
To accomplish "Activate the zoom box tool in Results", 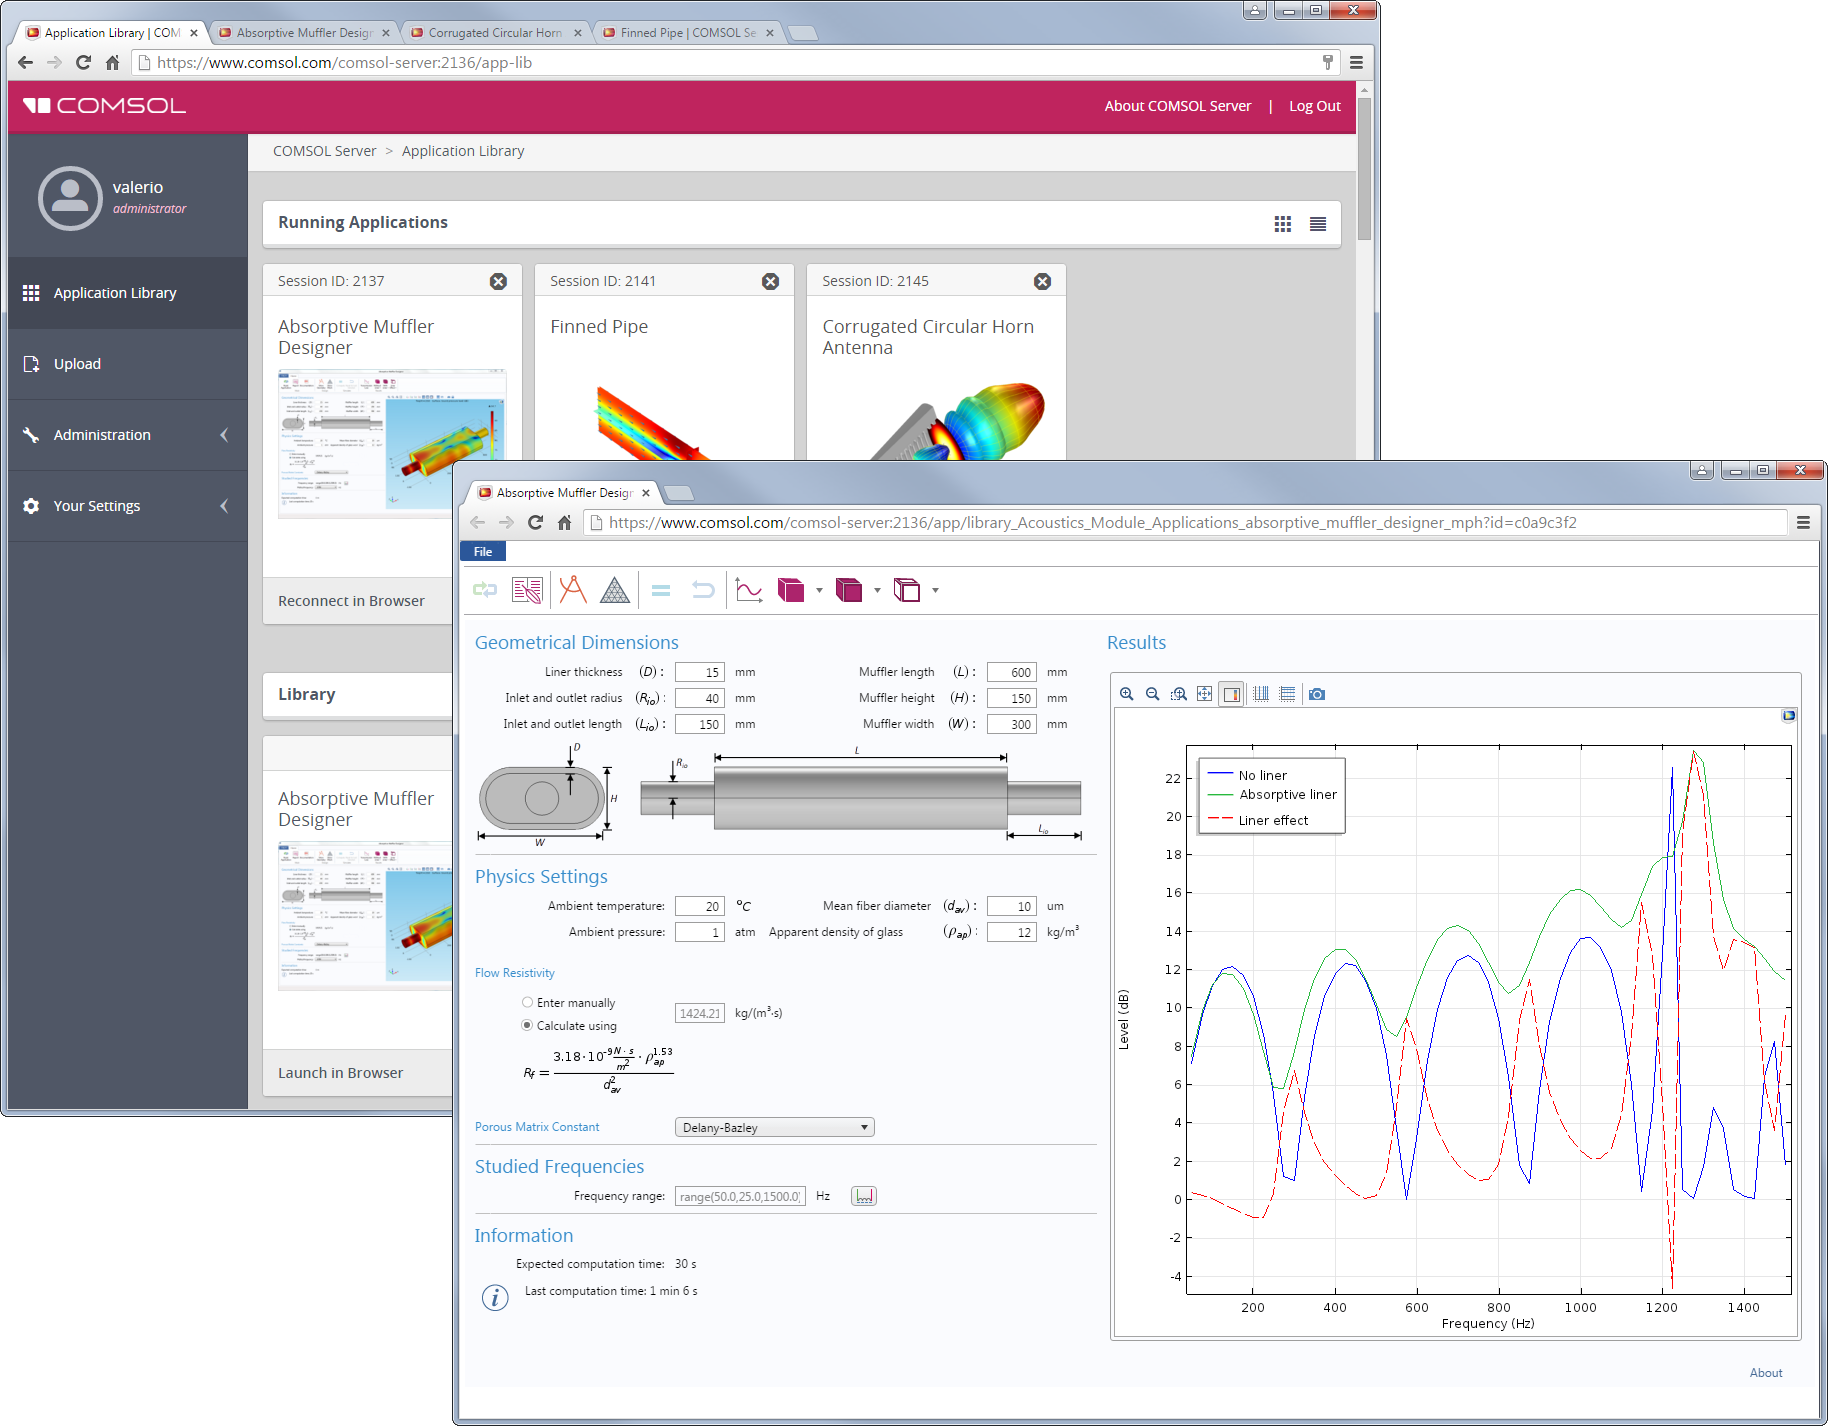I will tap(1179, 694).
